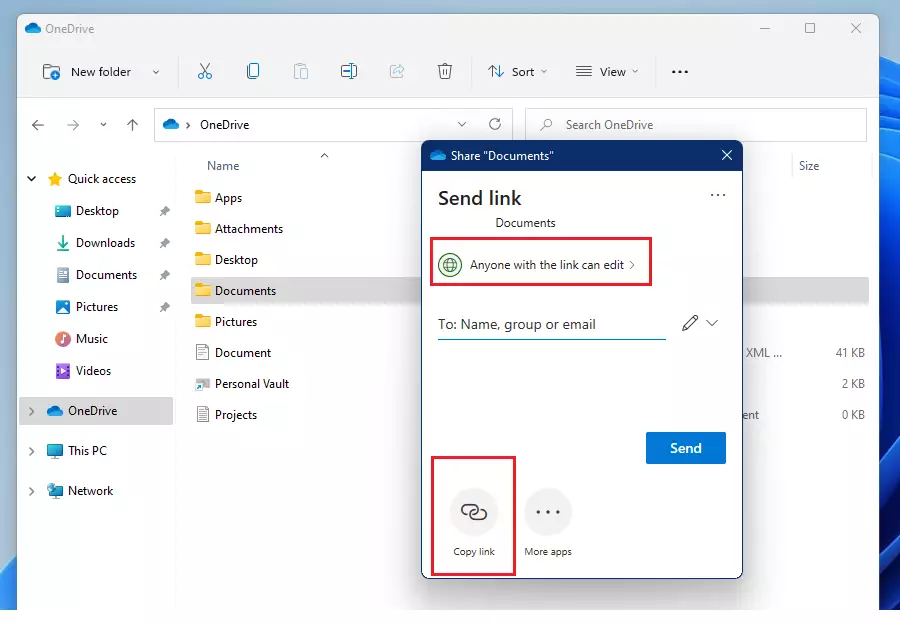Click the Rename icon in toolbar

pos(349,71)
